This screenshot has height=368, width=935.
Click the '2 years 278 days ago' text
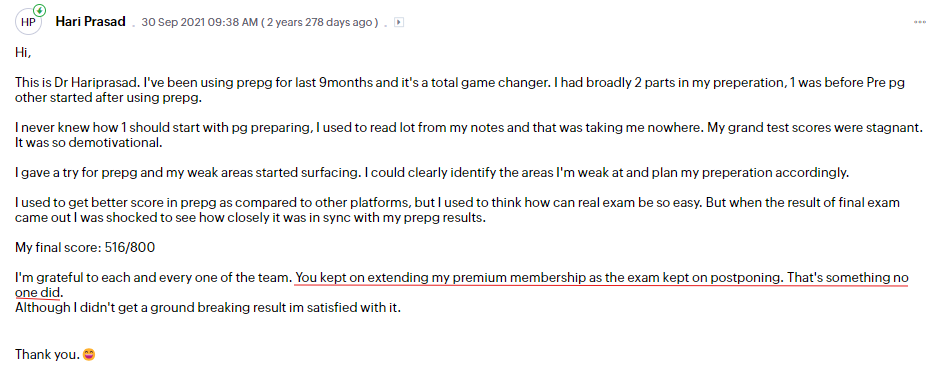coord(320,23)
